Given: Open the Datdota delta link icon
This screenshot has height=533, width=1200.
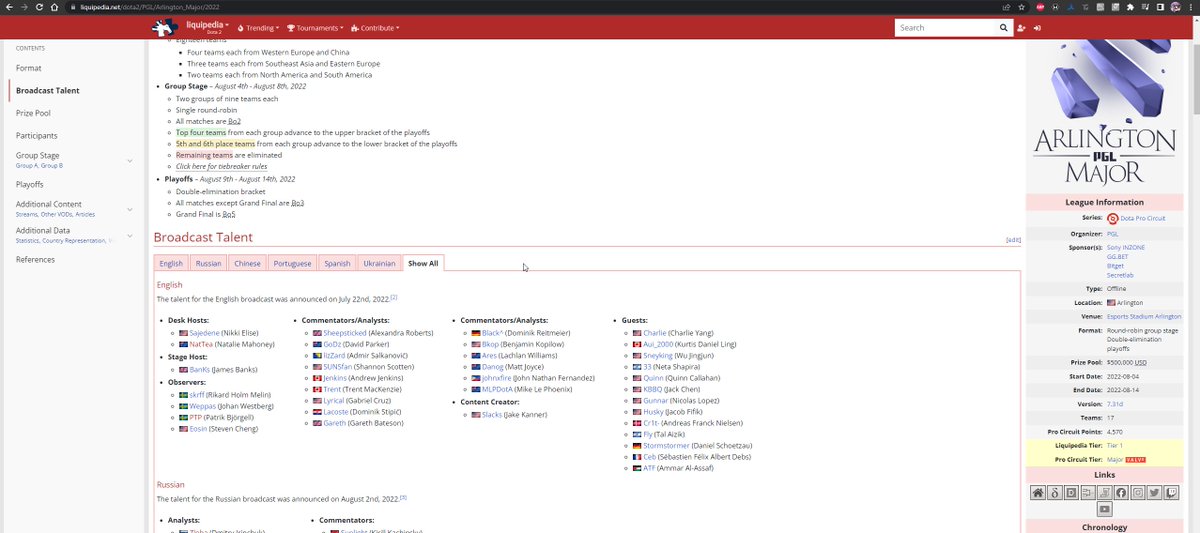Looking at the screenshot, I should (x=1055, y=493).
